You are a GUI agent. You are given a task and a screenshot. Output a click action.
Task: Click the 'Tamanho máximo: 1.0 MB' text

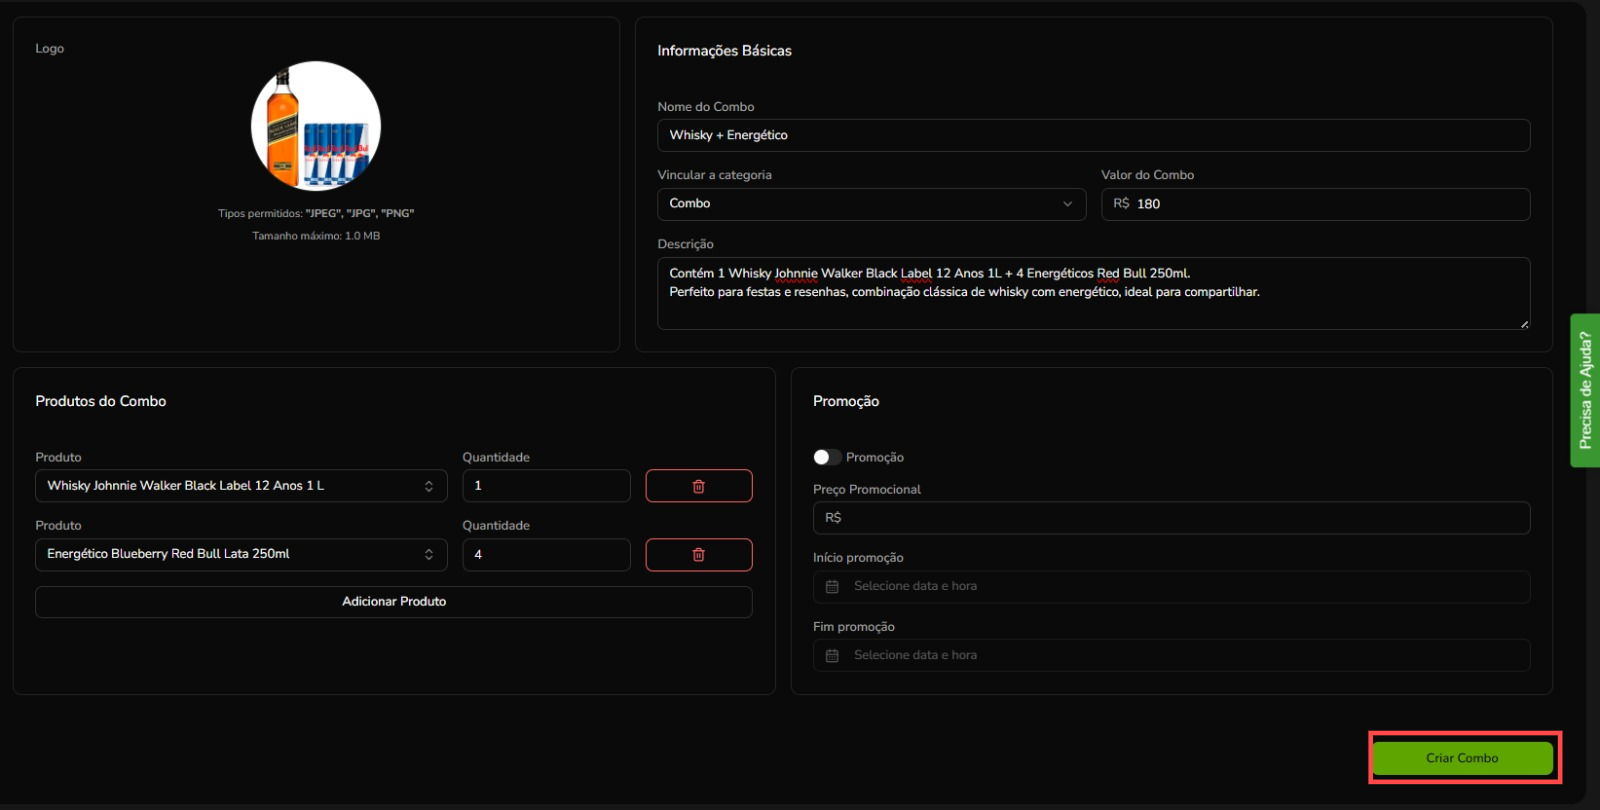click(316, 236)
